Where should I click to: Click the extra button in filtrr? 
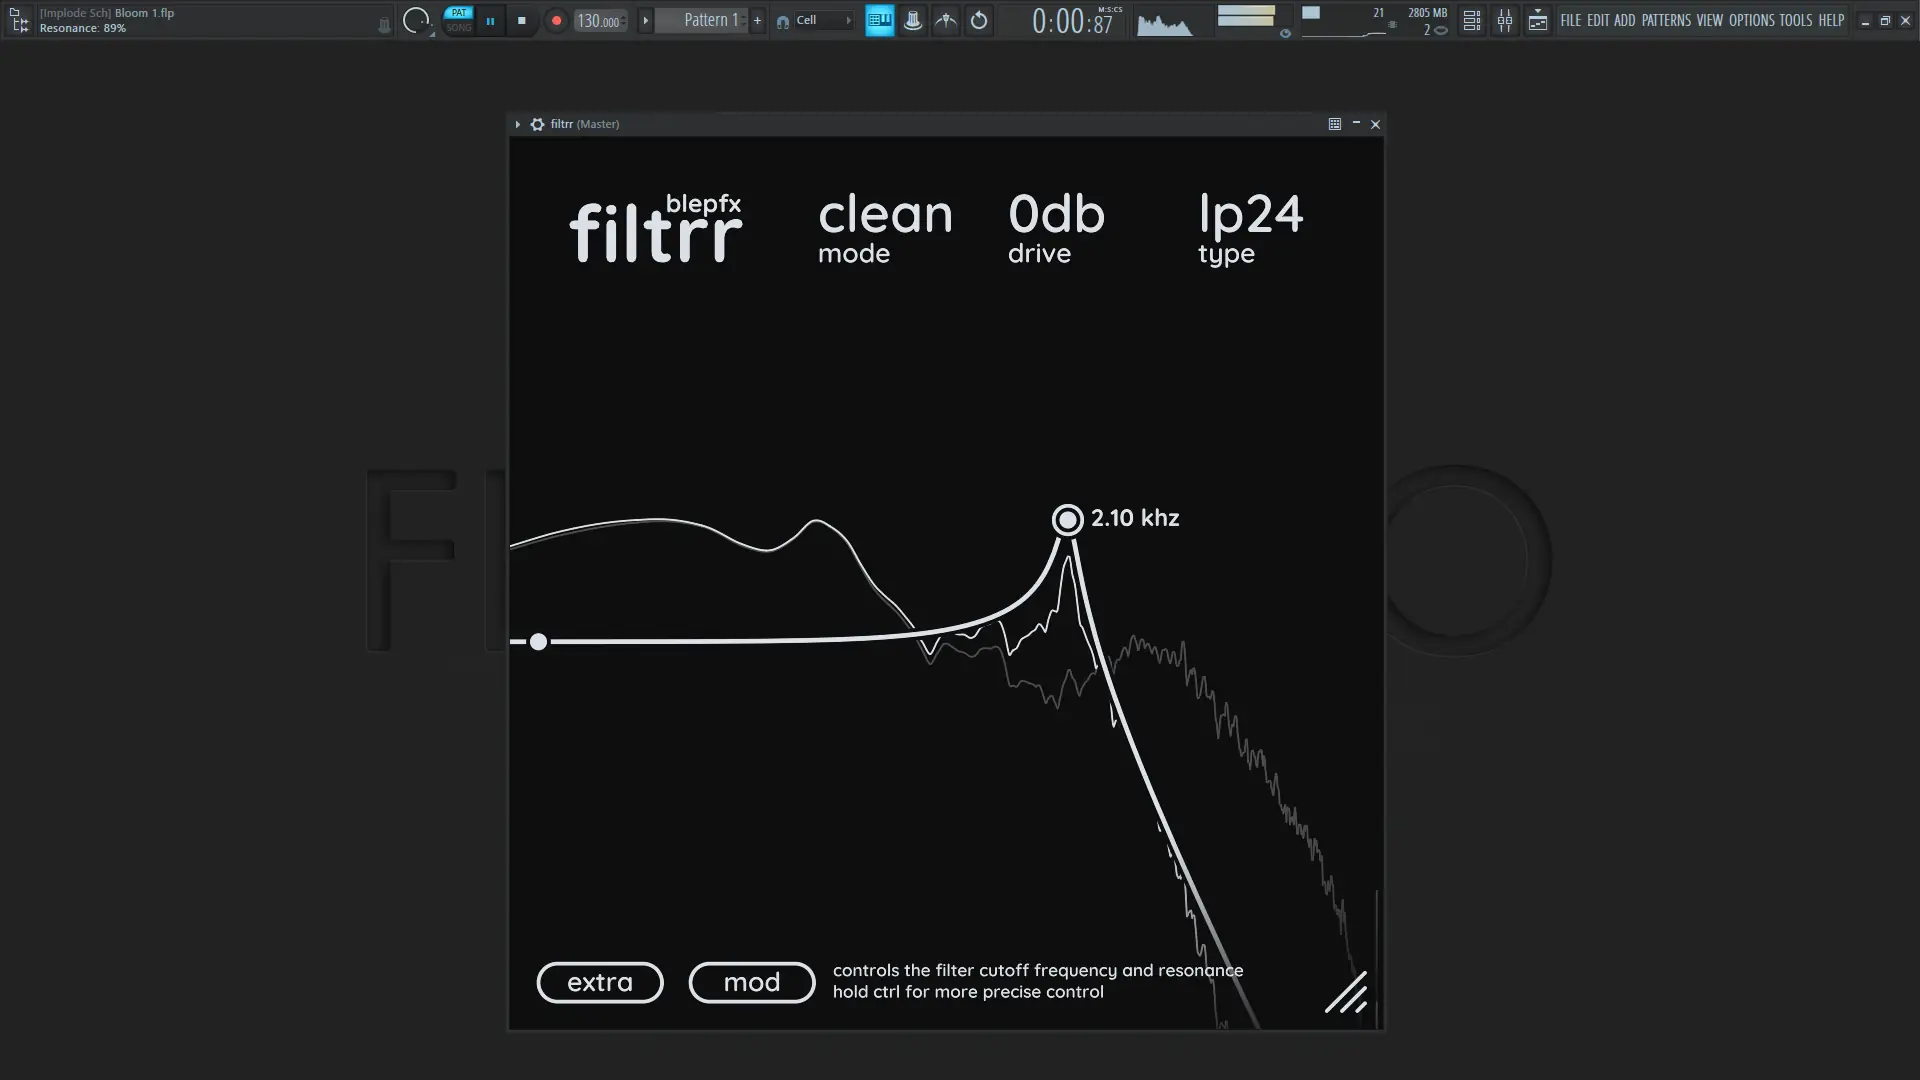(599, 982)
